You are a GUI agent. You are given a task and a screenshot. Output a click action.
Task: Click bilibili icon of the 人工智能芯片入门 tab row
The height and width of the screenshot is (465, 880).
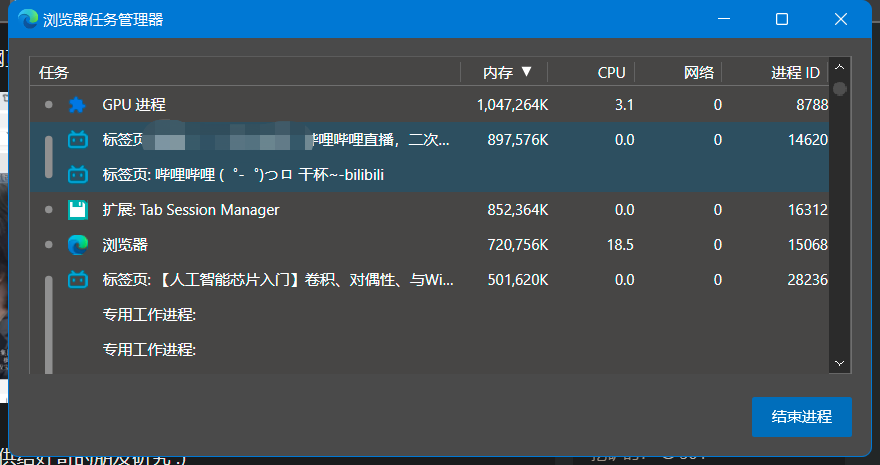point(77,279)
